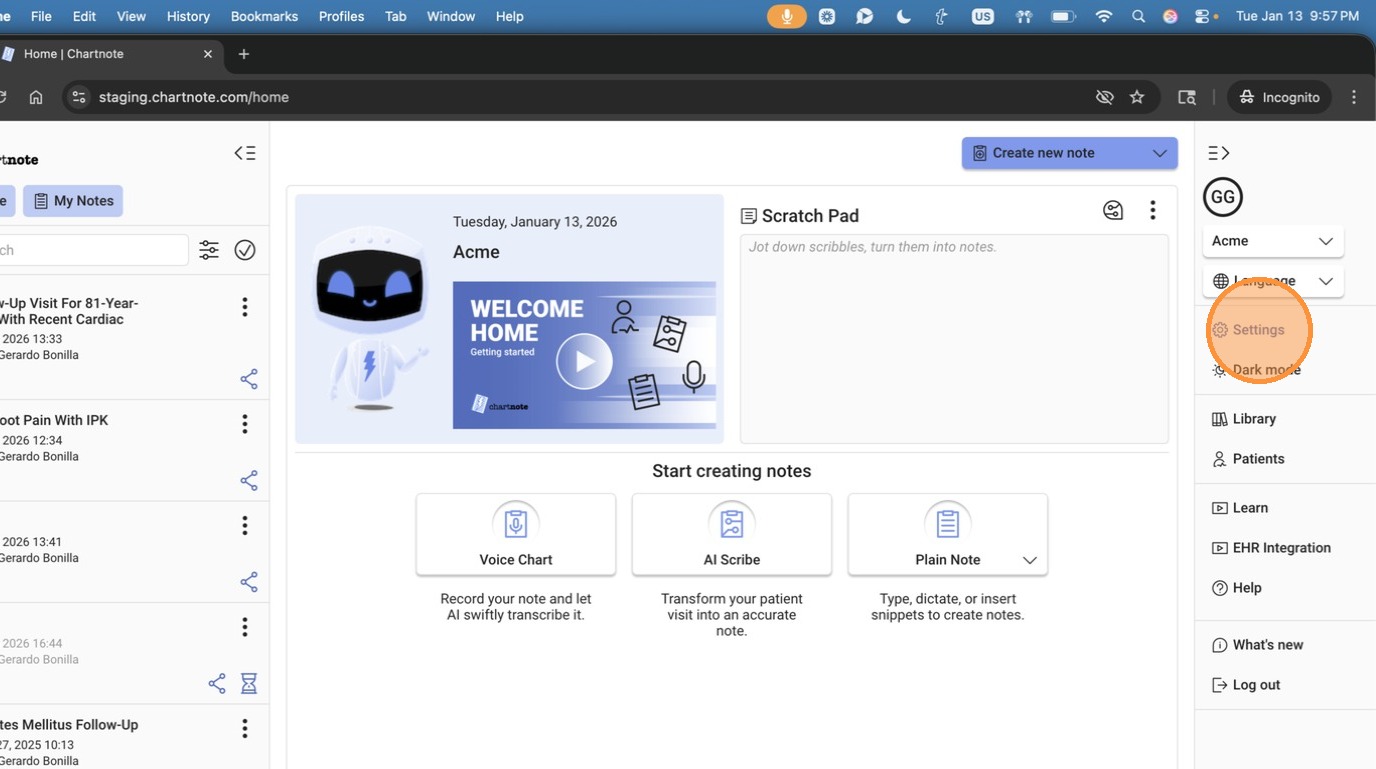
Task: Click into the Scratch Pad text area
Action: pyautogui.click(x=954, y=339)
